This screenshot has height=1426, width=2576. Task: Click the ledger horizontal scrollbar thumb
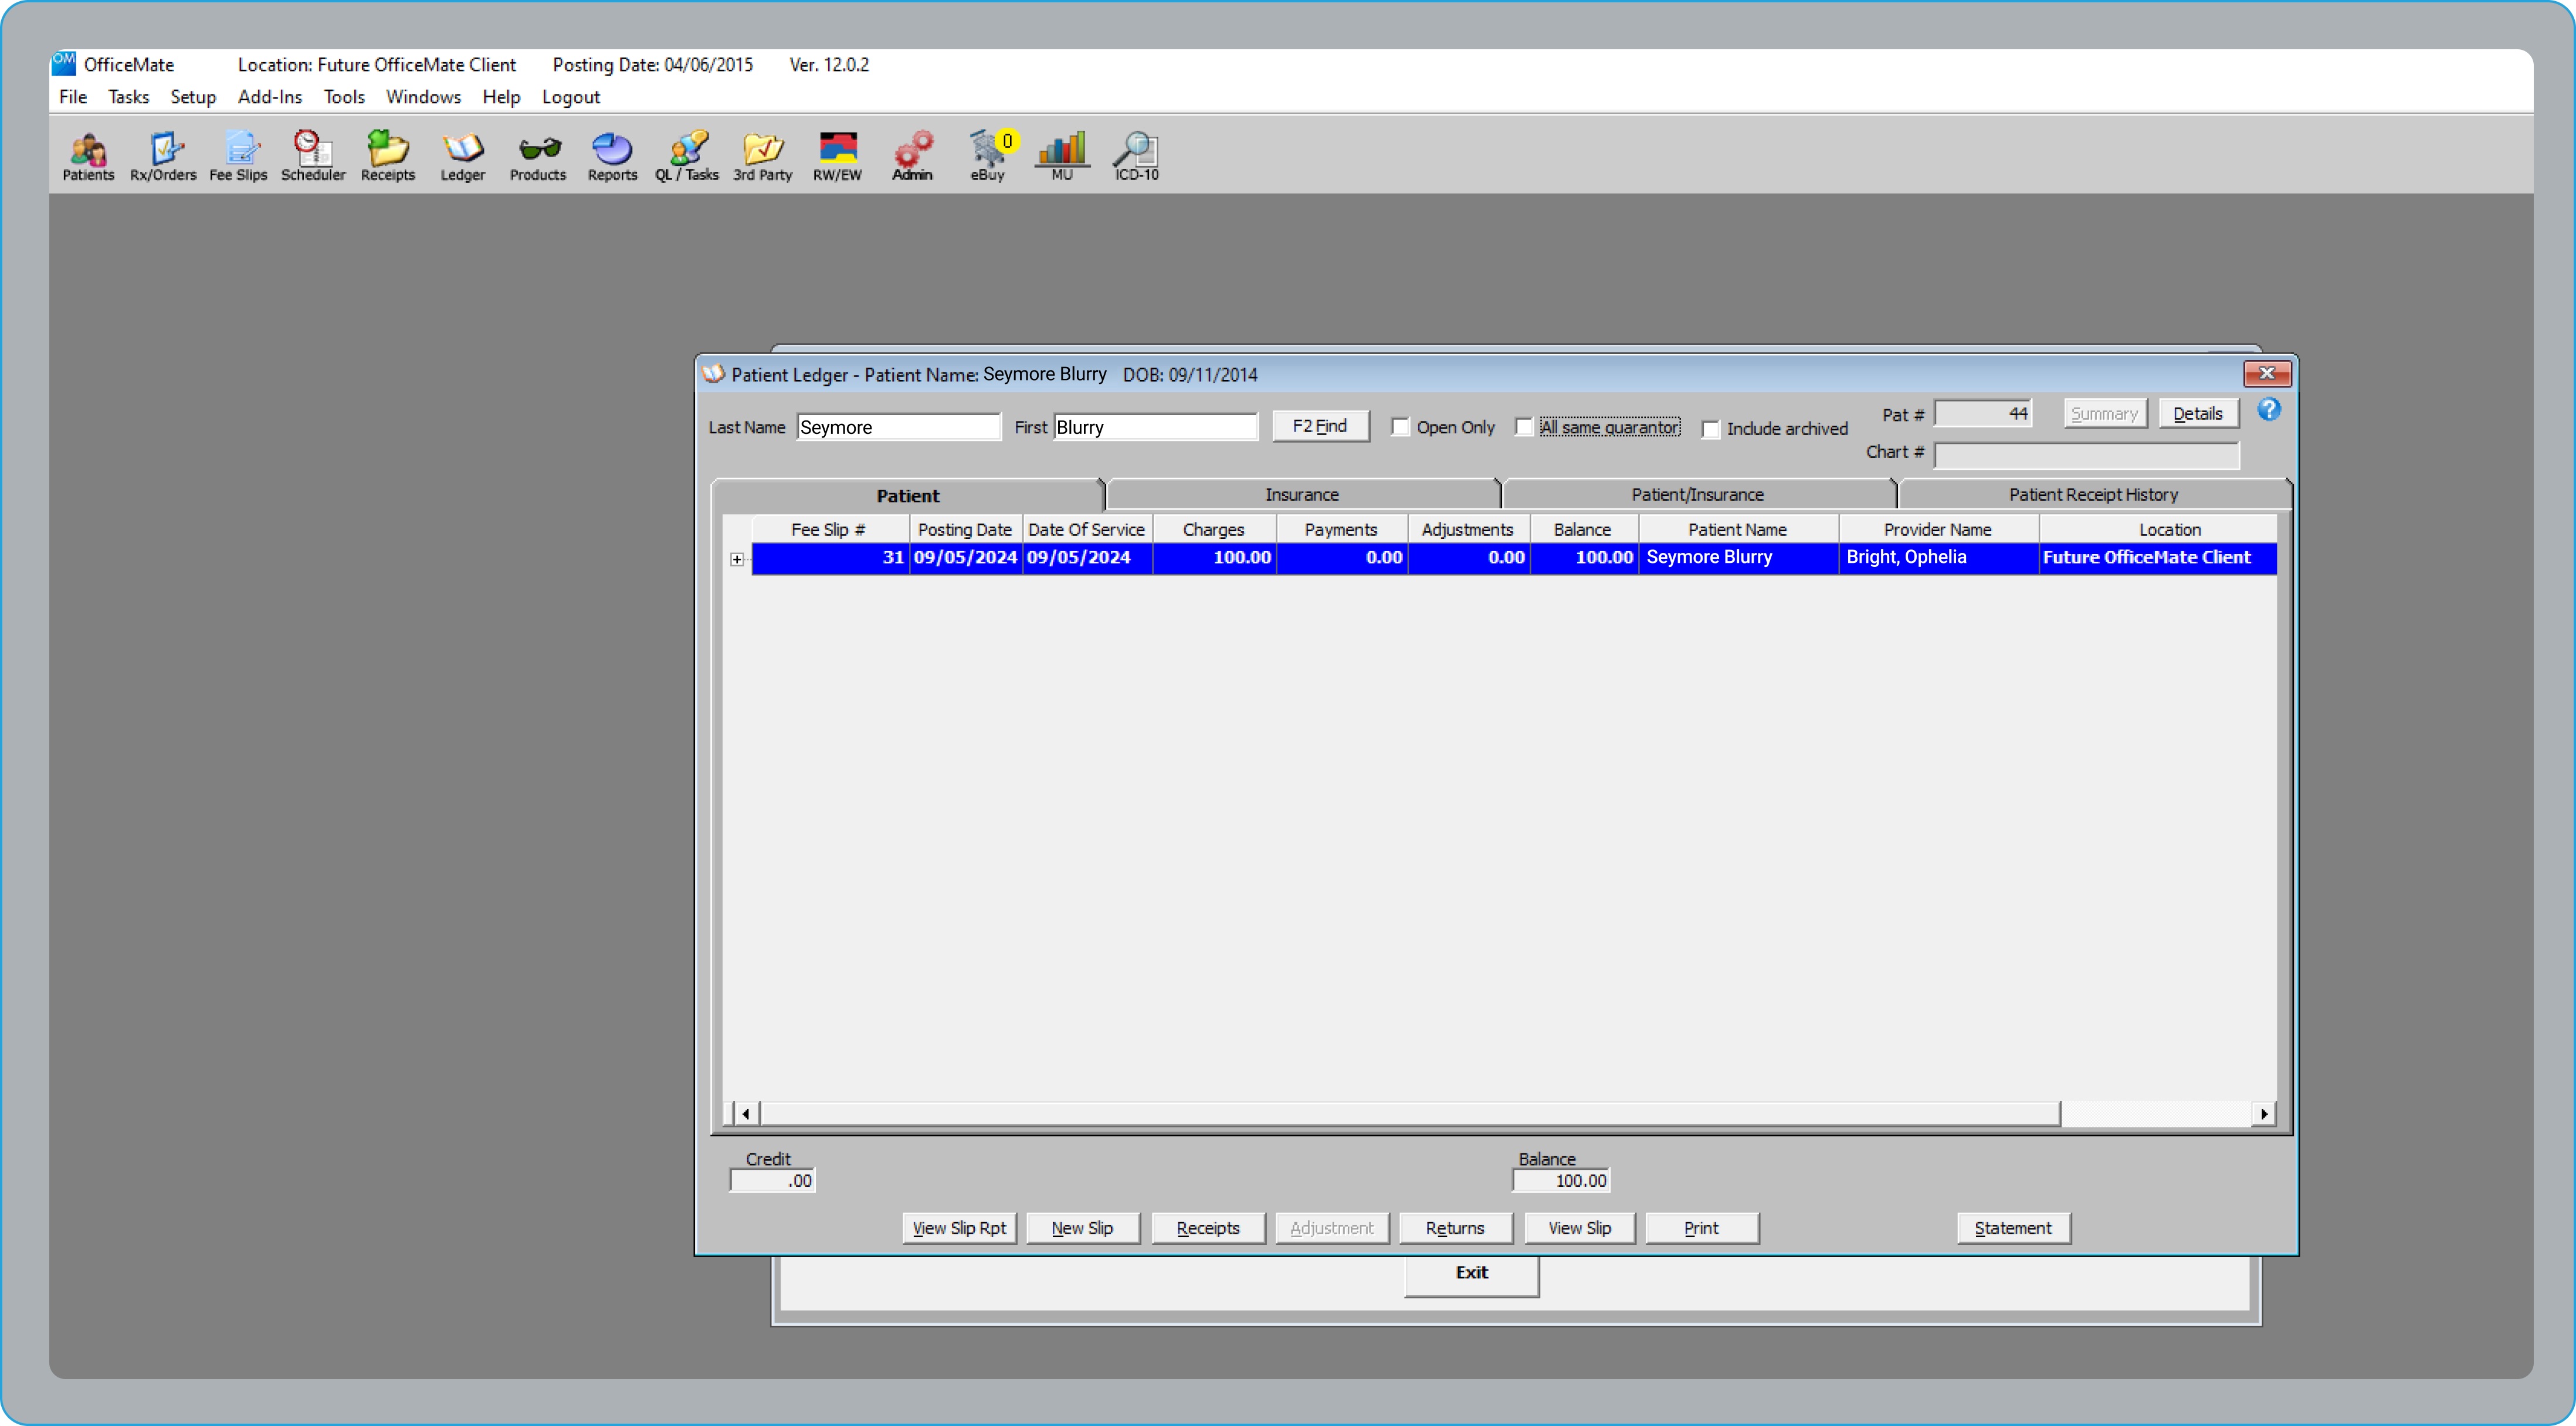click(1410, 1114)
